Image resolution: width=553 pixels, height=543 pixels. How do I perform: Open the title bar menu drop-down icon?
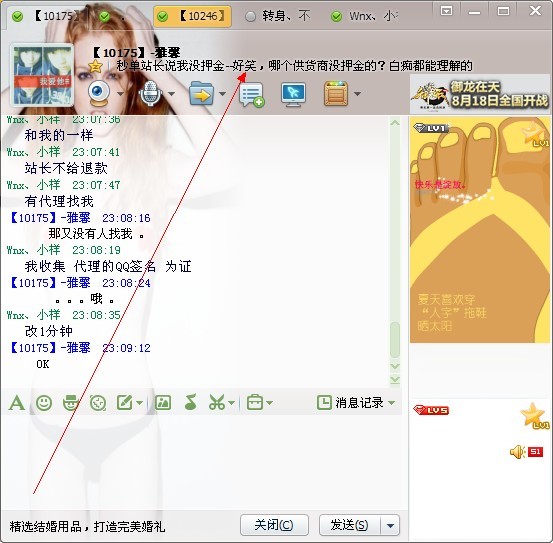pyautogui.click(x=446, y=11)
